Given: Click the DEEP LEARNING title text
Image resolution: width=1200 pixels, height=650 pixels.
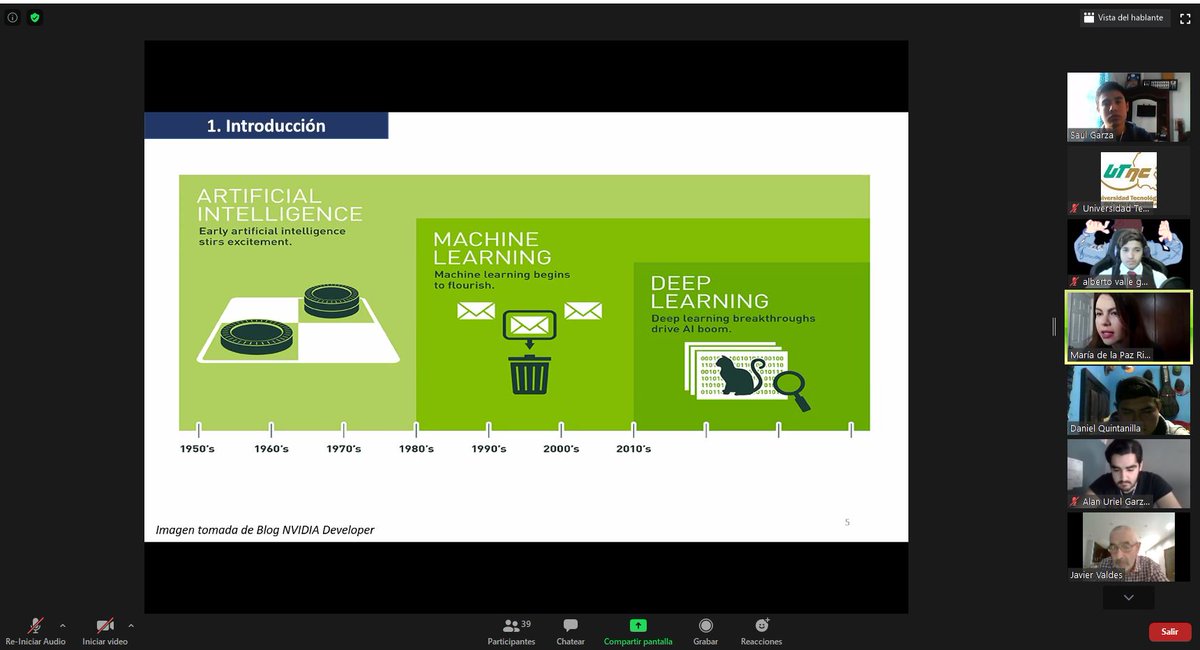Looking at the screenshot, I should (x=710, y=291).
